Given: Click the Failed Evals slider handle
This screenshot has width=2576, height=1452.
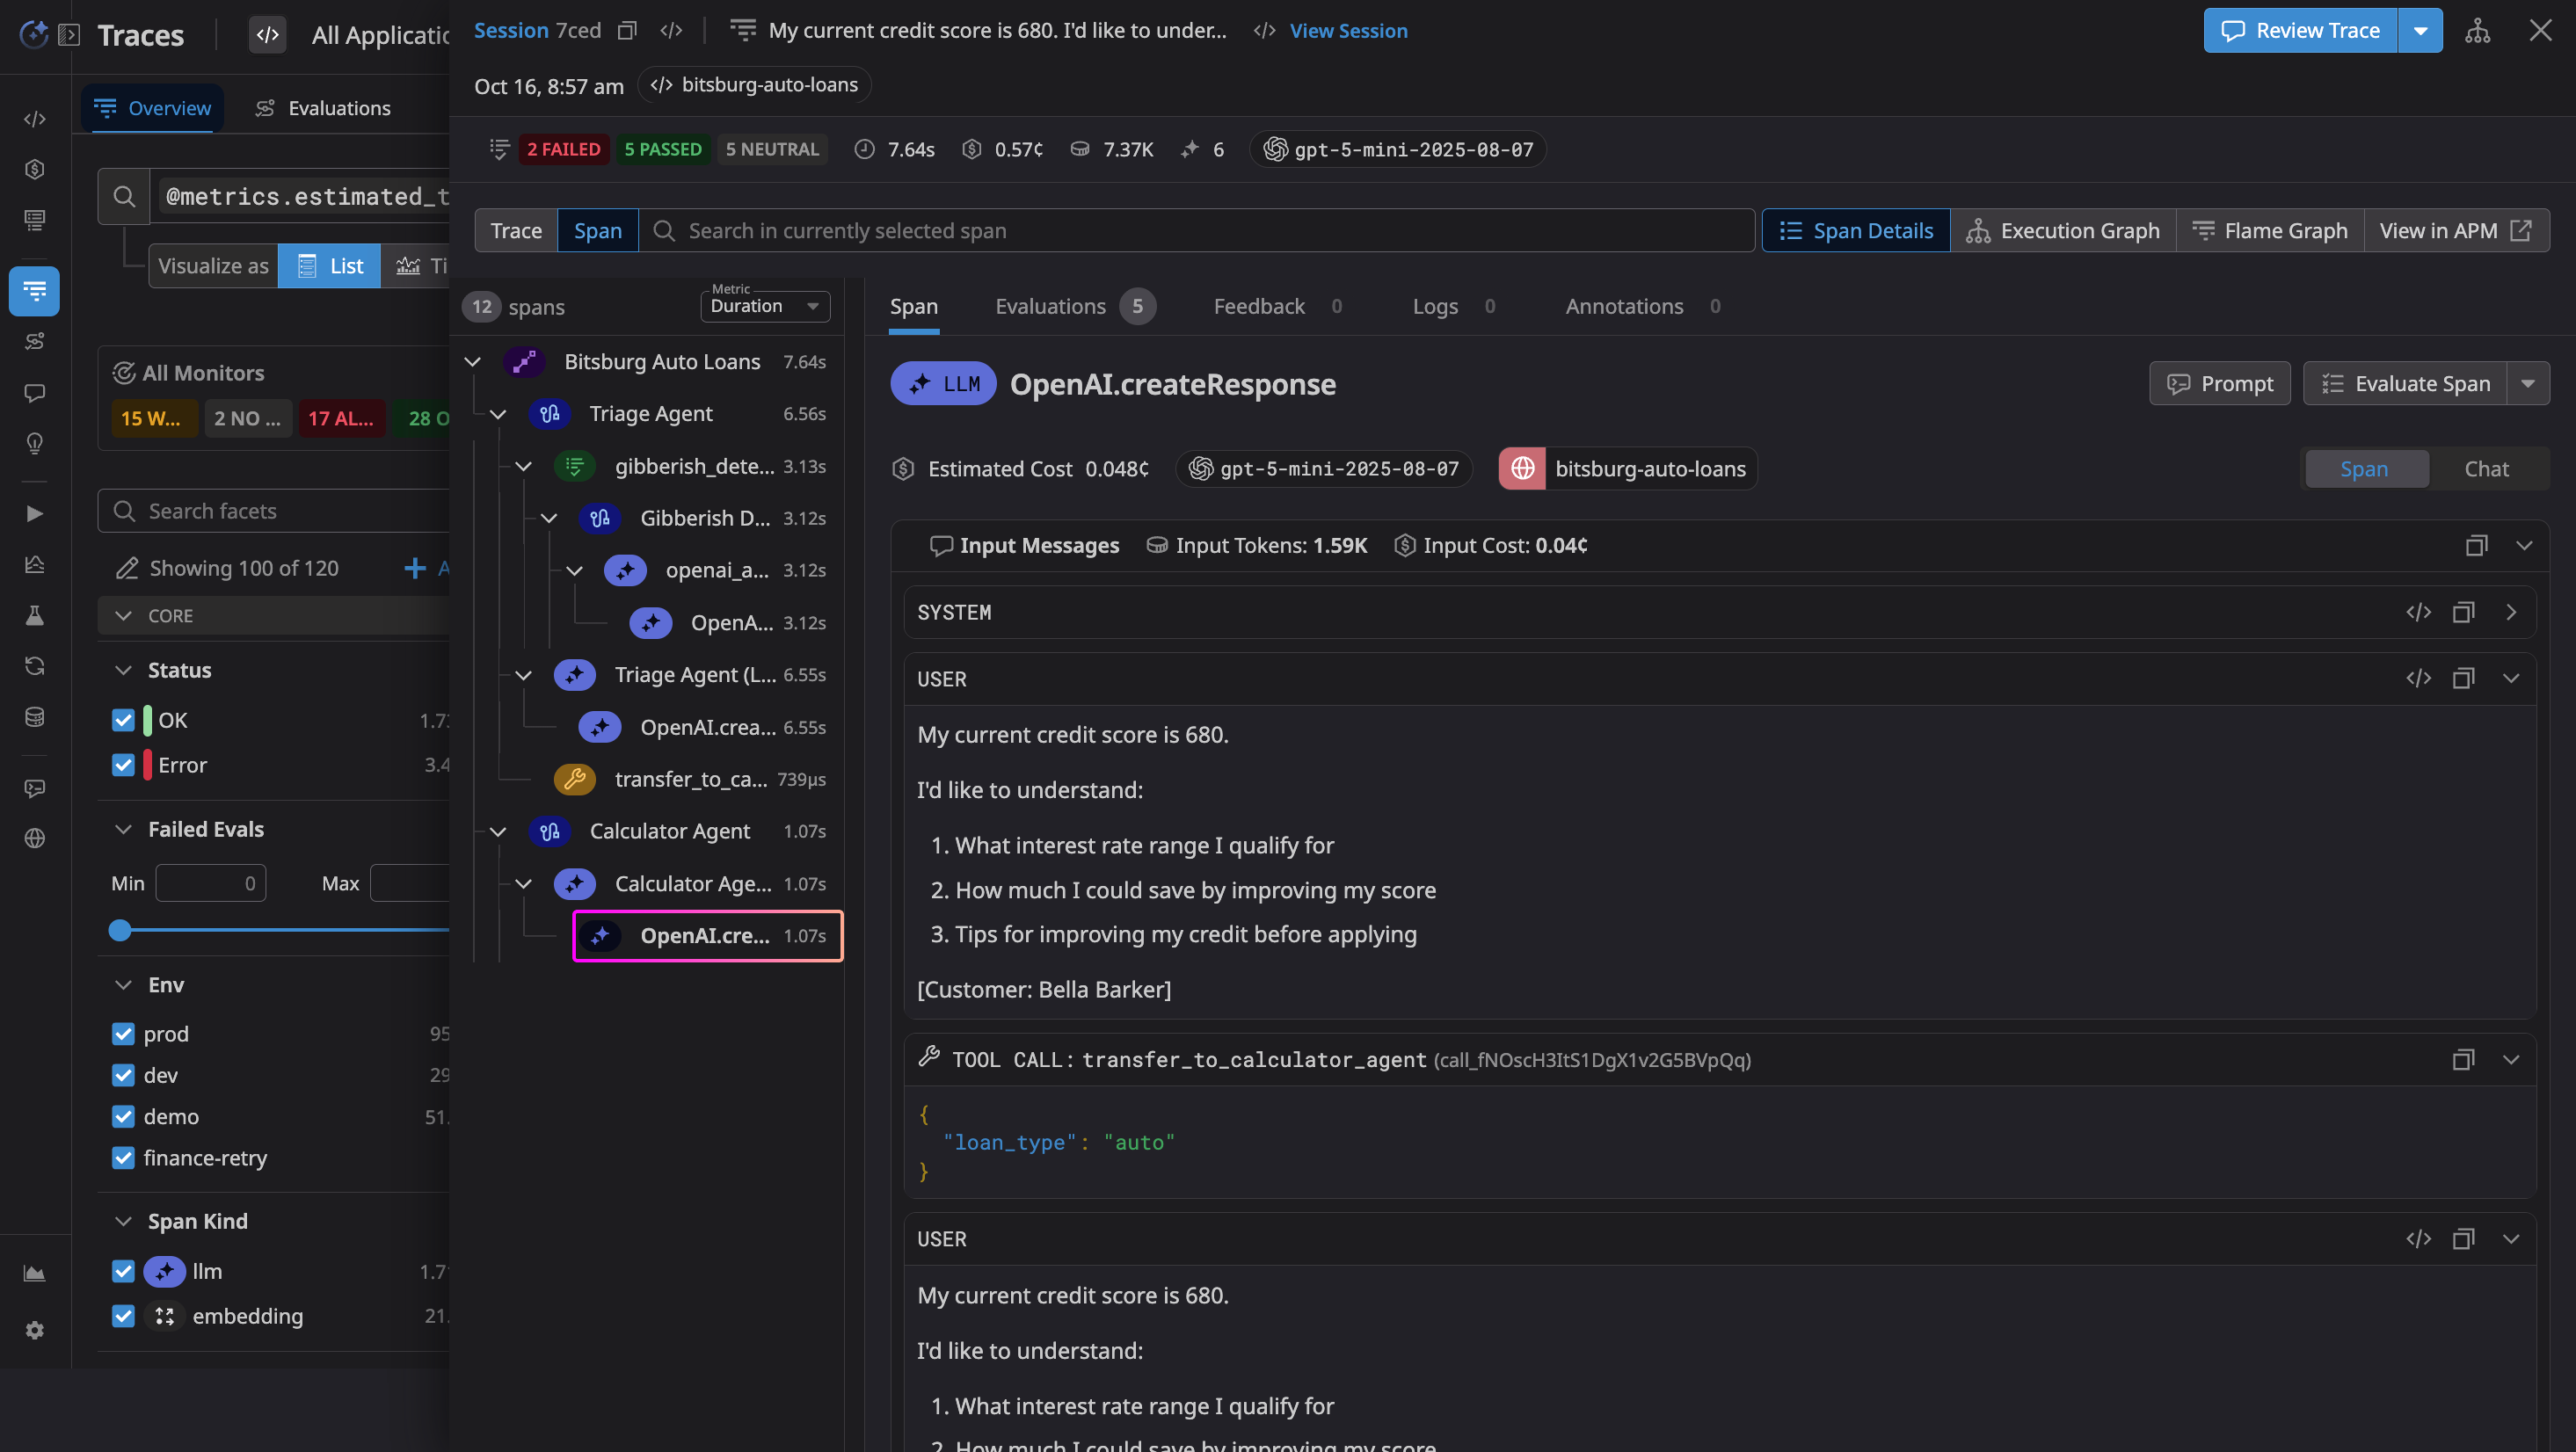Looking at the screenshot, I should [x=120, y=931].
